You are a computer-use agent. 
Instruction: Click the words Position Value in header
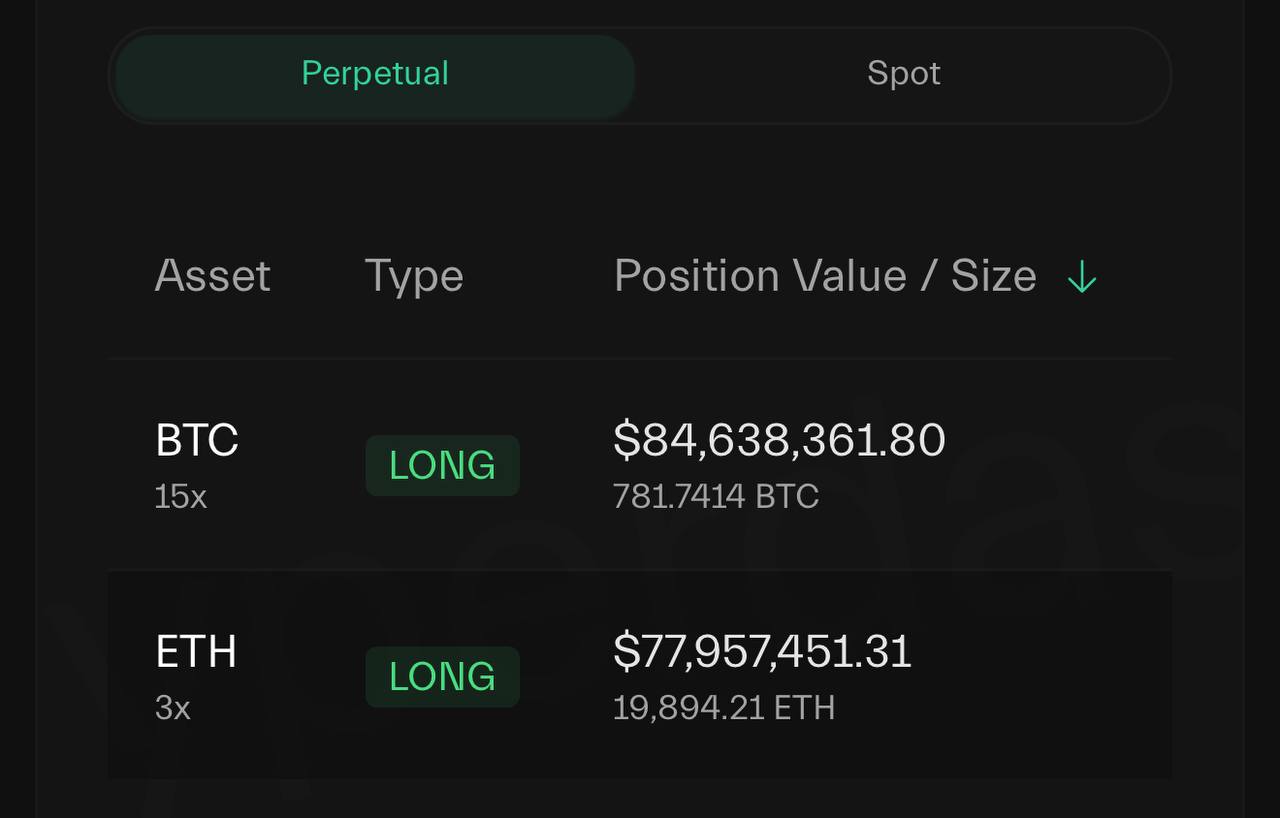pos(760,276)
